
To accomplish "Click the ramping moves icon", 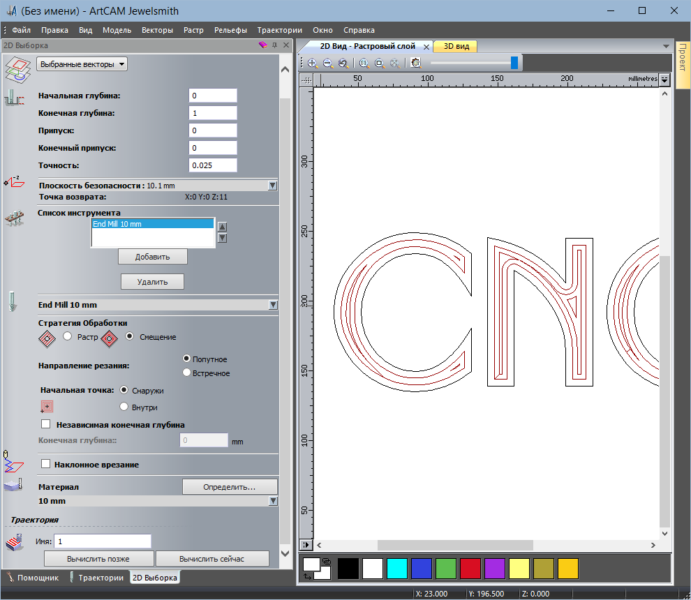I will (13, 462).
